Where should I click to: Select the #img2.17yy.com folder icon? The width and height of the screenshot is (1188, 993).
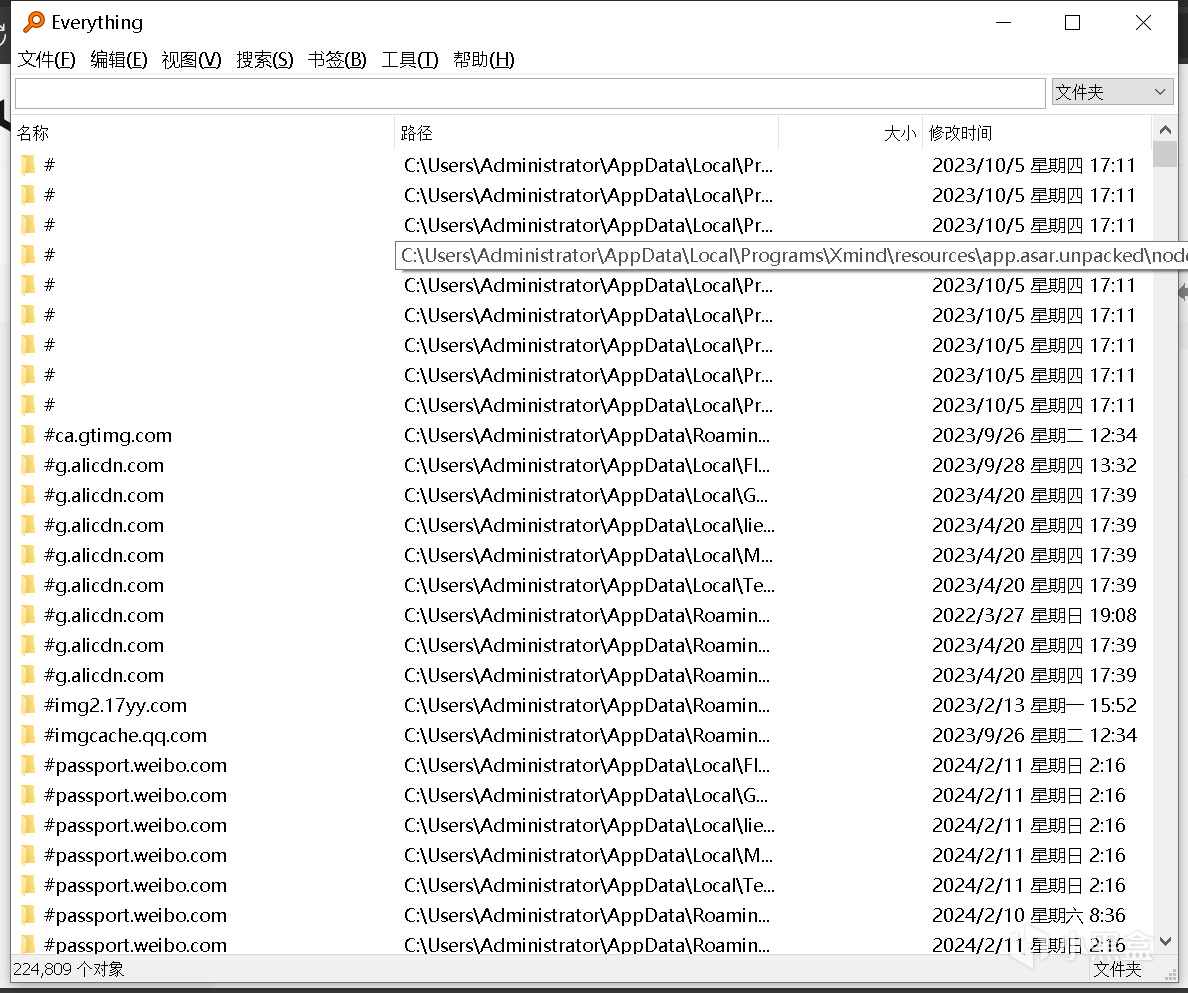point(28,705)
